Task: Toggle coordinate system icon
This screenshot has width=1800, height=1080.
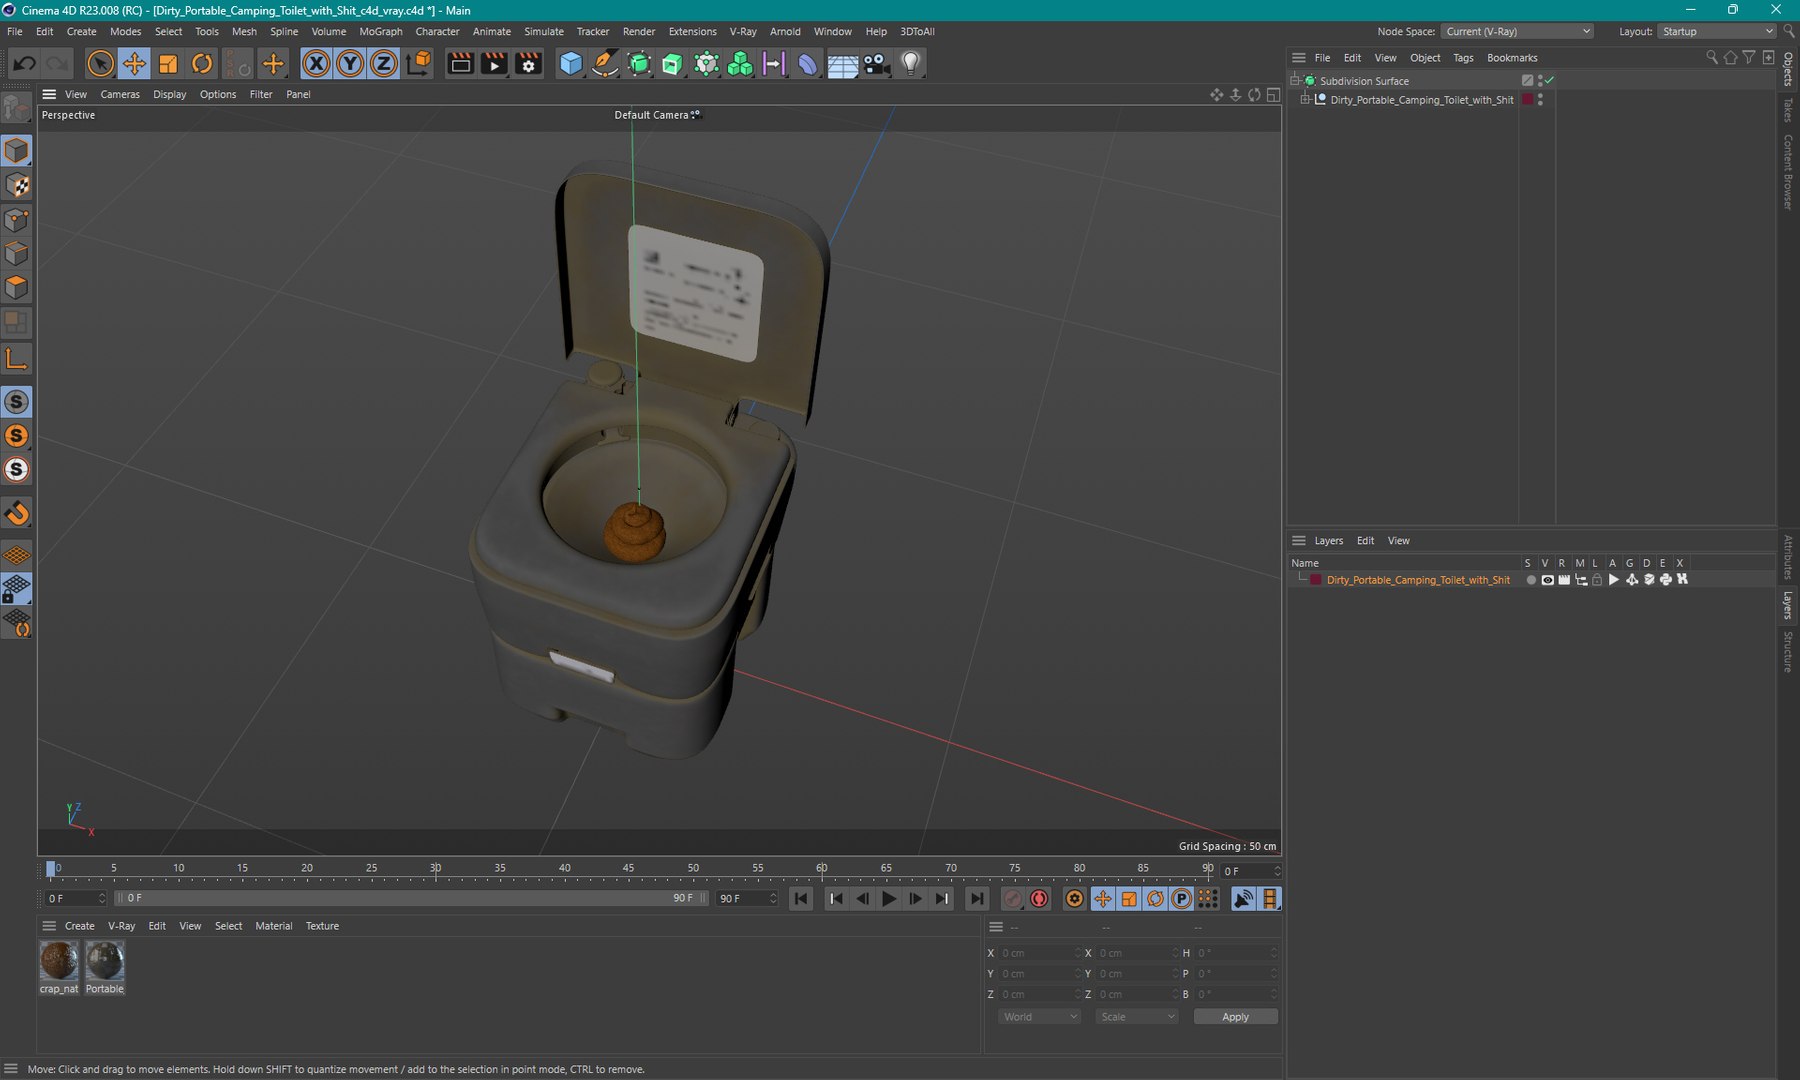Action: tap(419, 64)
